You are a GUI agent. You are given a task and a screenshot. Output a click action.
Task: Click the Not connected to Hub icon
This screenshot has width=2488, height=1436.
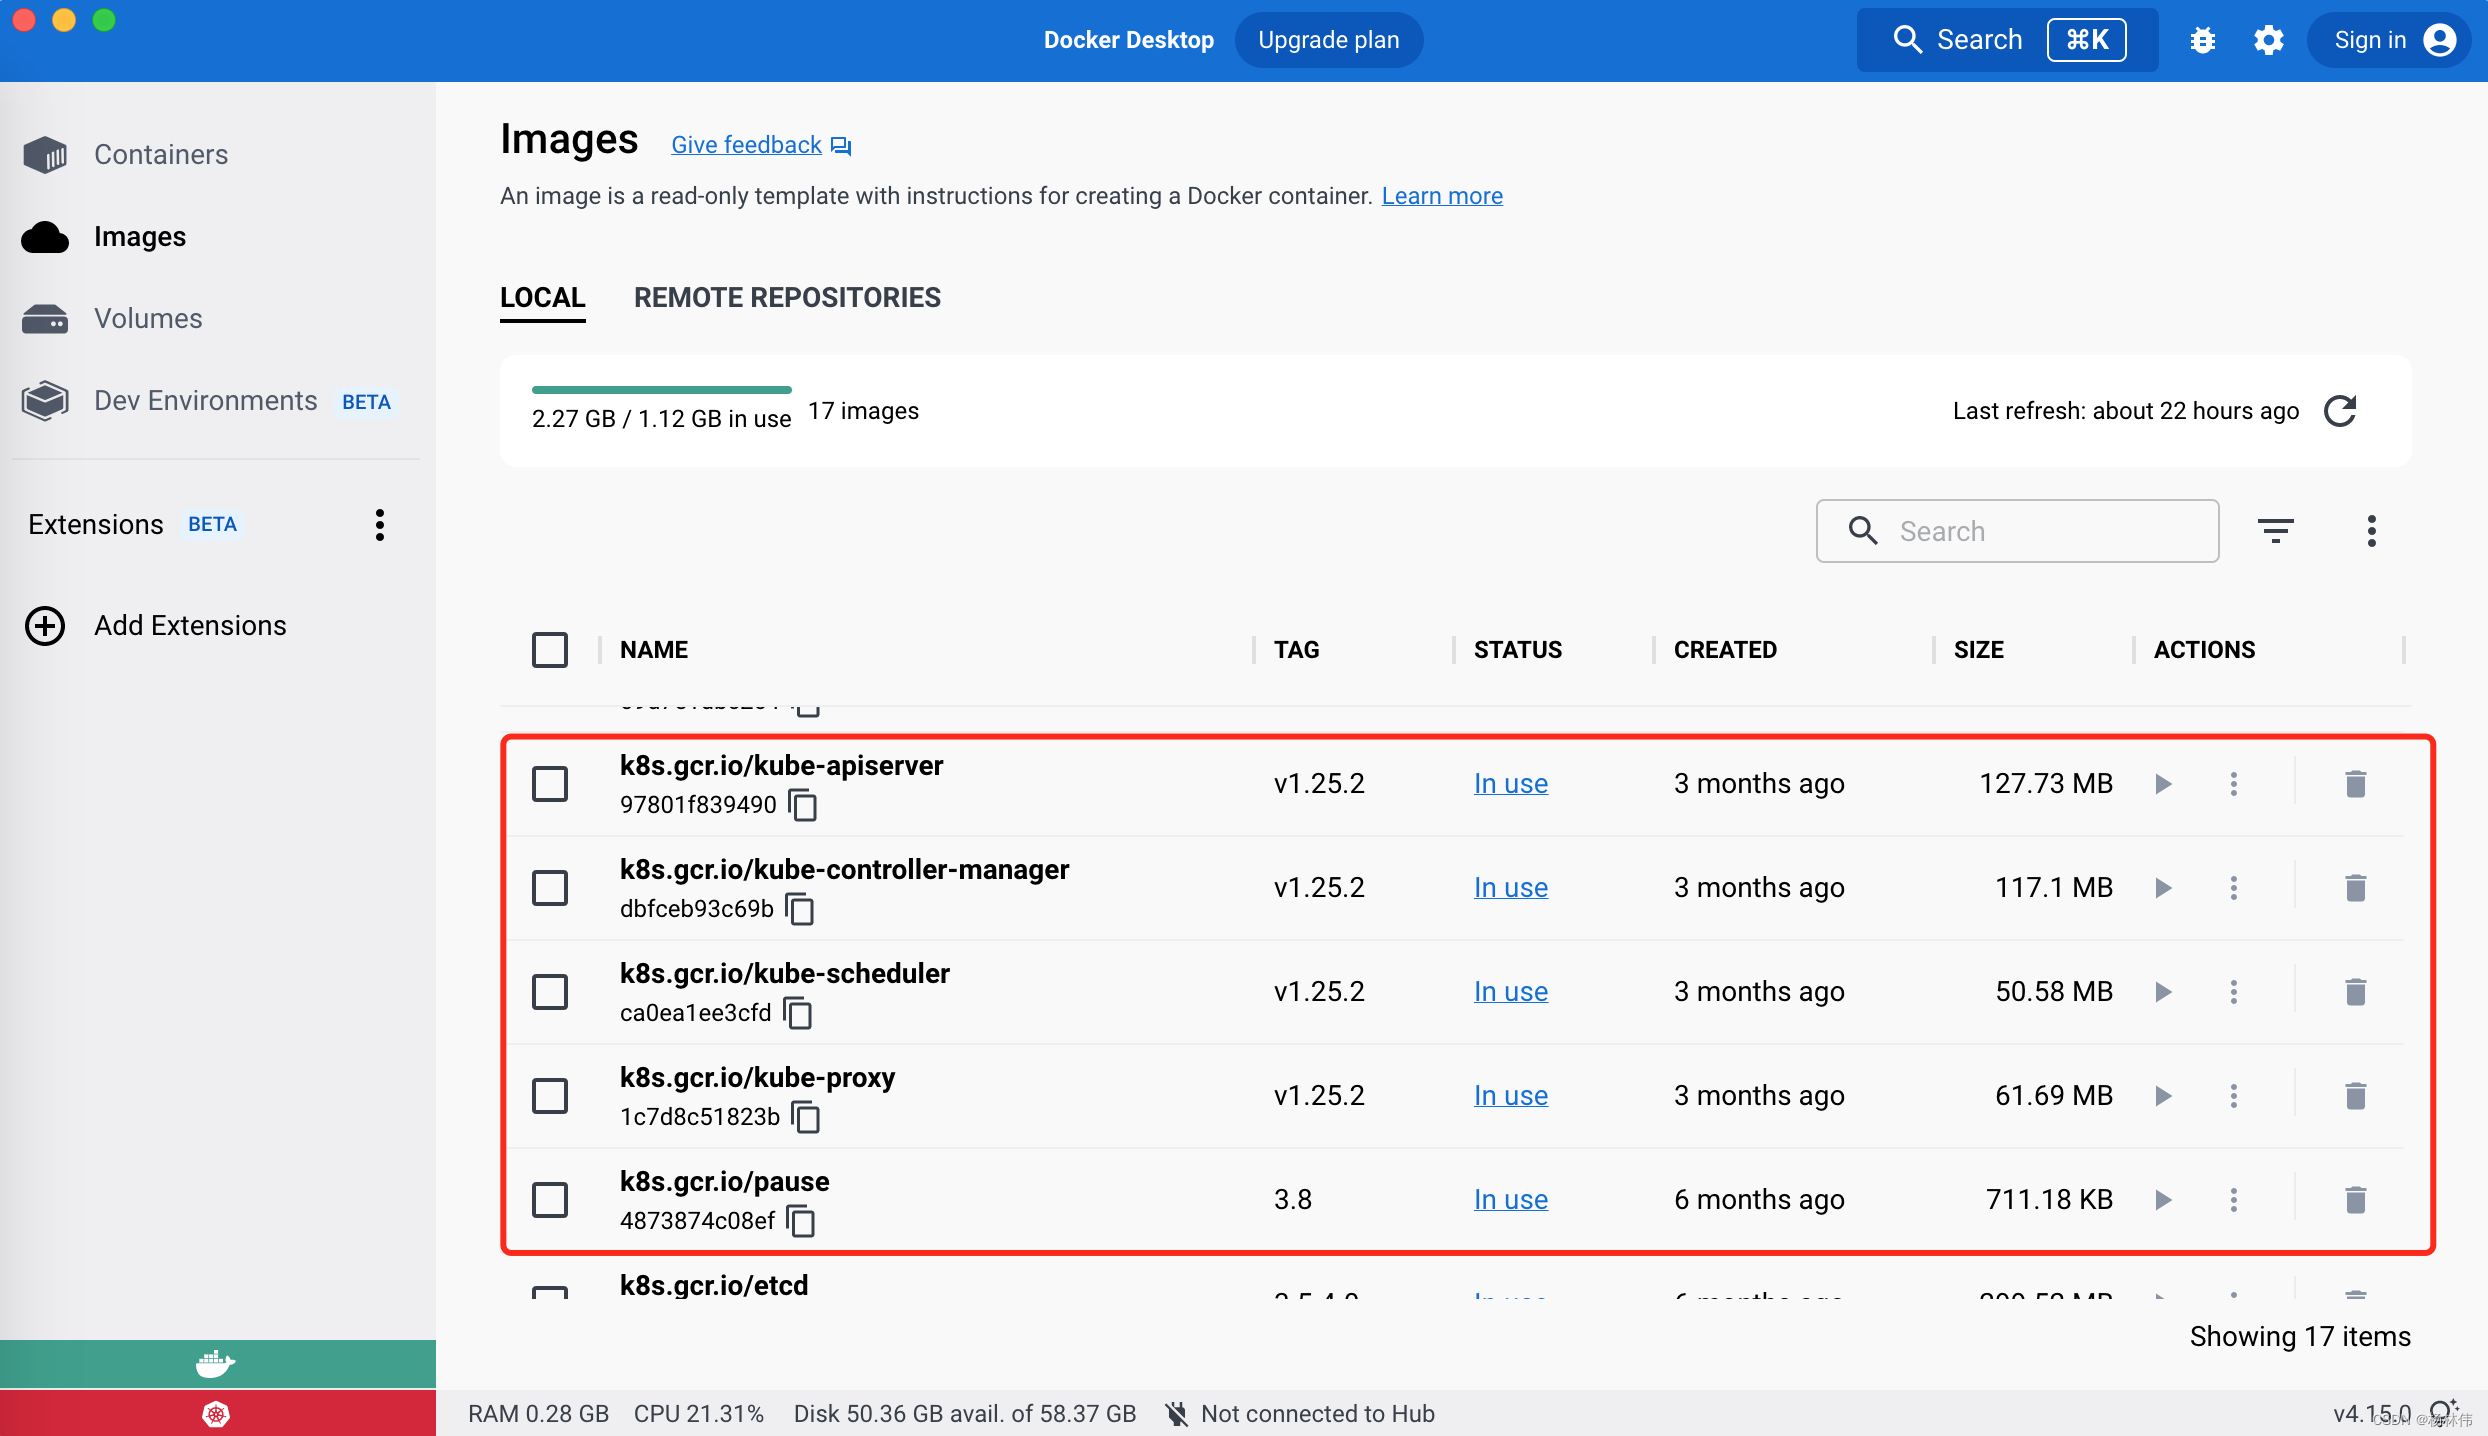(1177, 1414)
